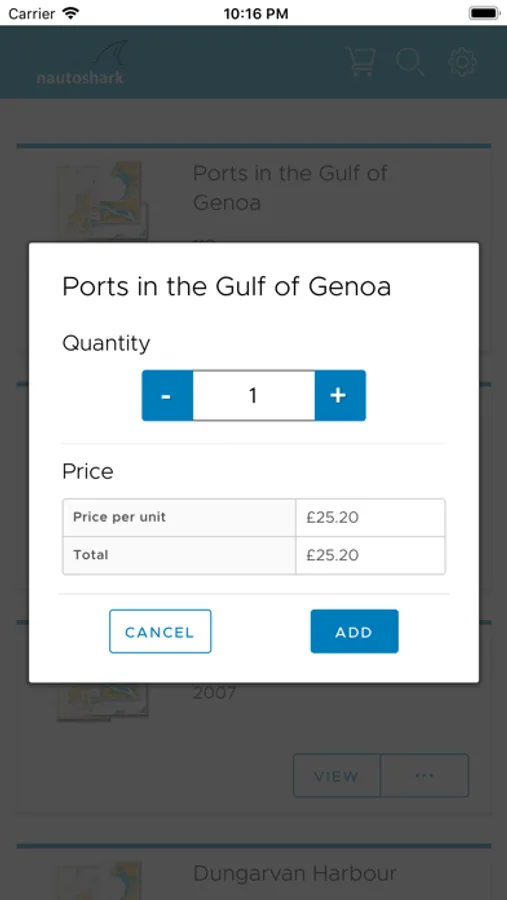
Task: Select Dungarvan Harbour chart title
Action: (x=295, y=874)
